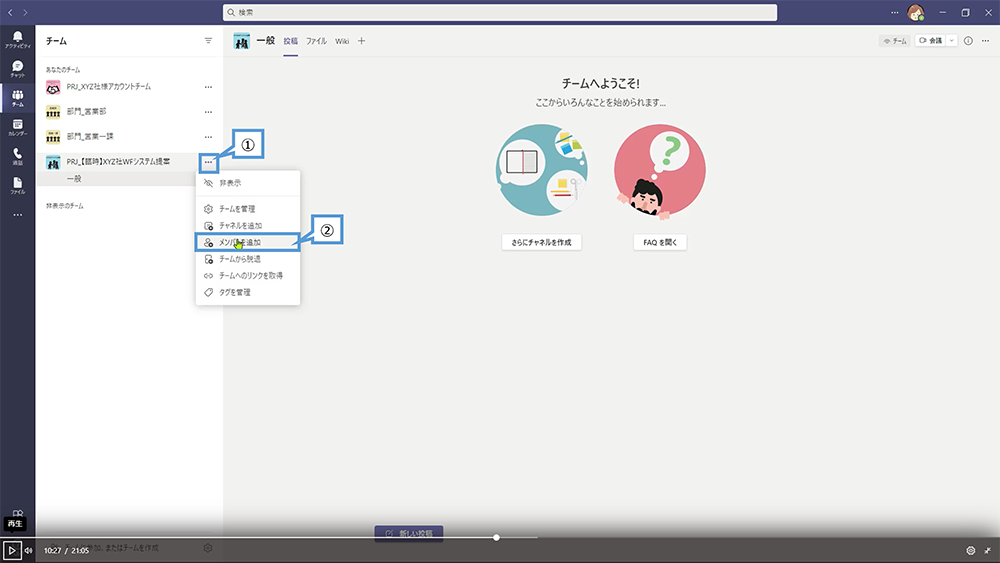This screenshot has height=563, width=1000.
Task: Select the 部門_営業部 team name
Action: tap(86, 112)
